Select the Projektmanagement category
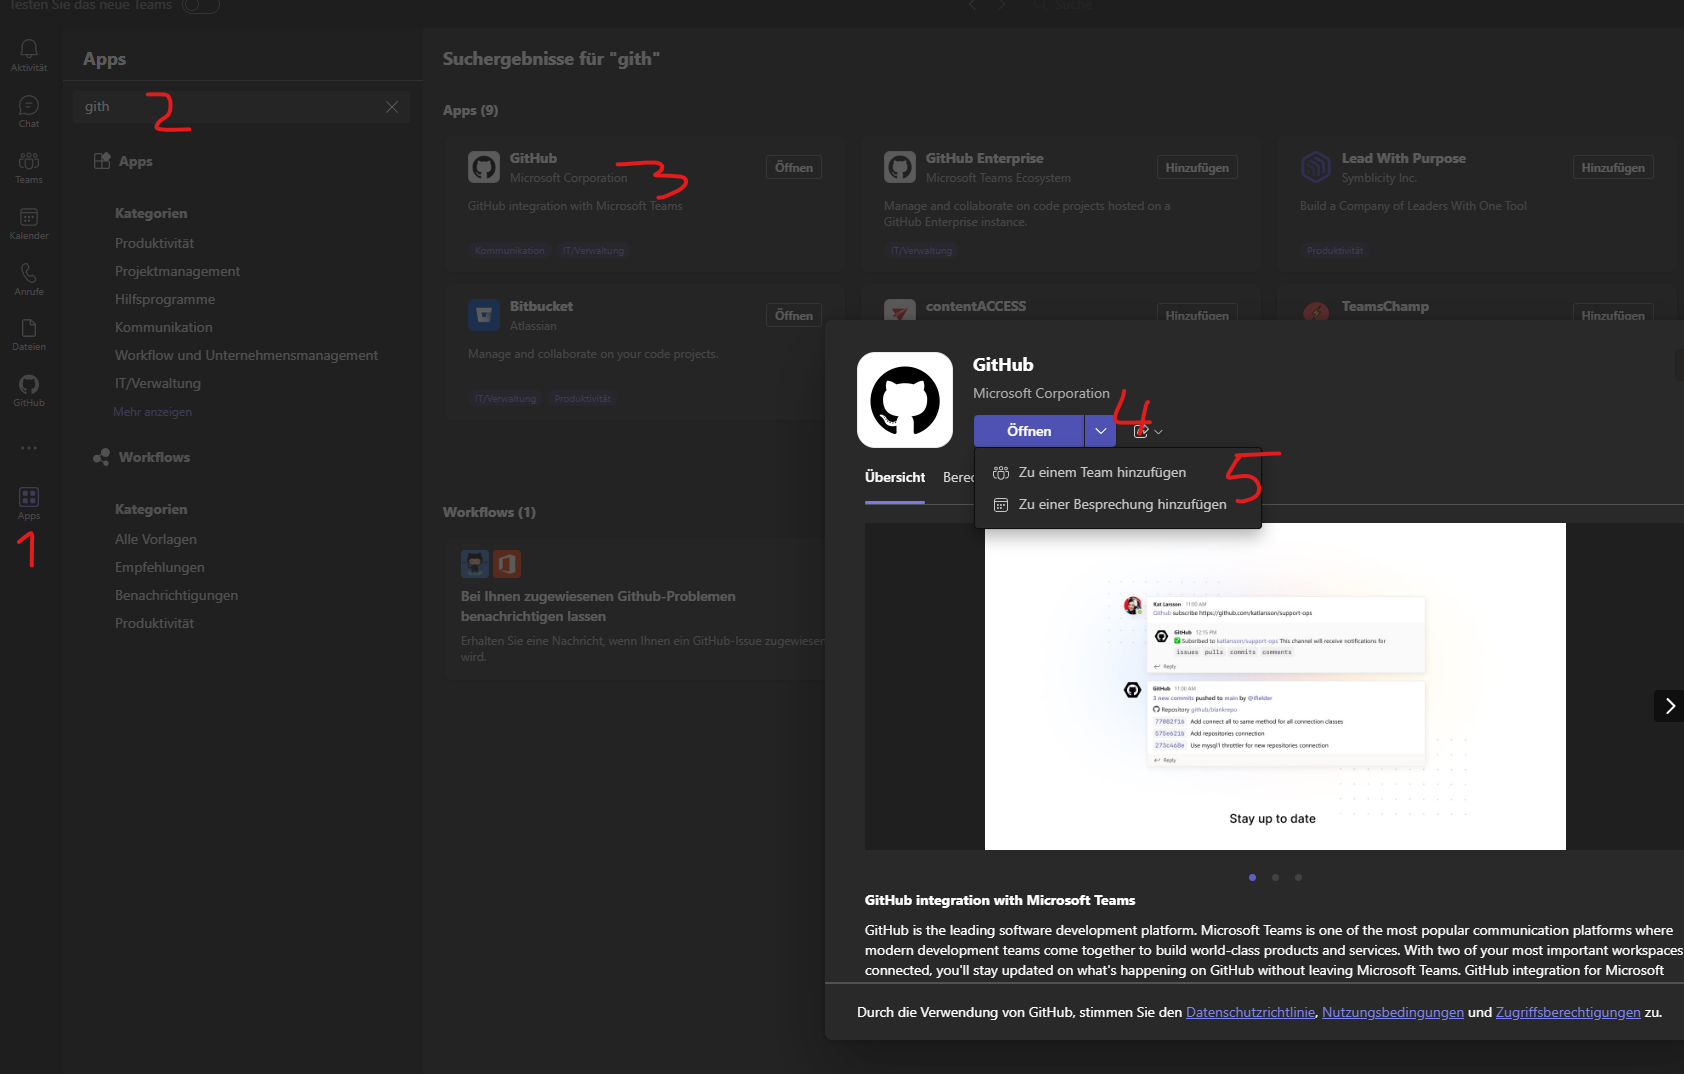This screenshot has width=1684, height=1074. point(177,271)
